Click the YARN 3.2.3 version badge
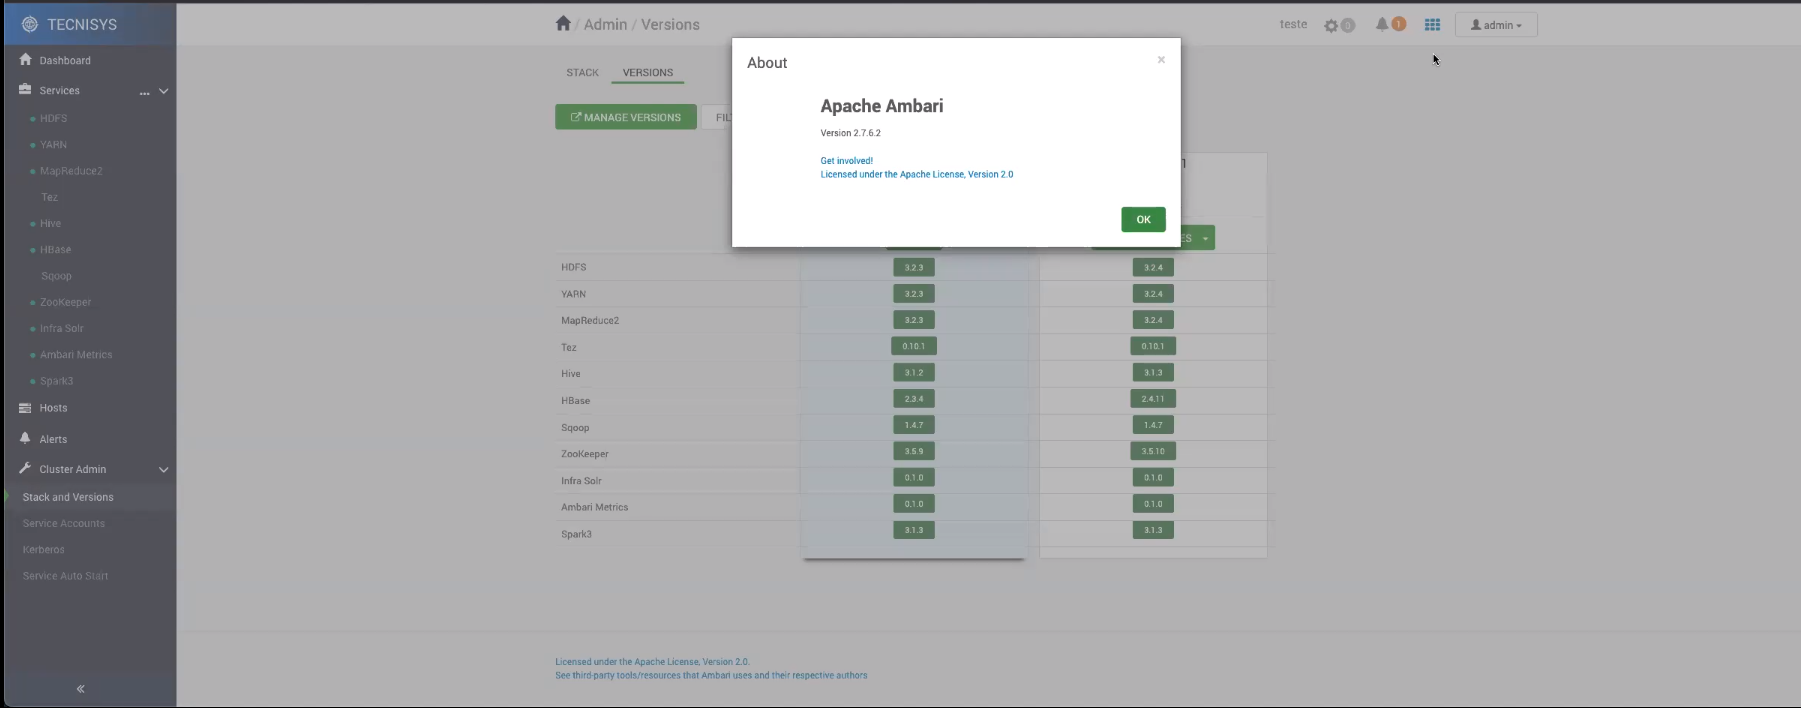The image size is (1801, 708). tap(914, 294)
